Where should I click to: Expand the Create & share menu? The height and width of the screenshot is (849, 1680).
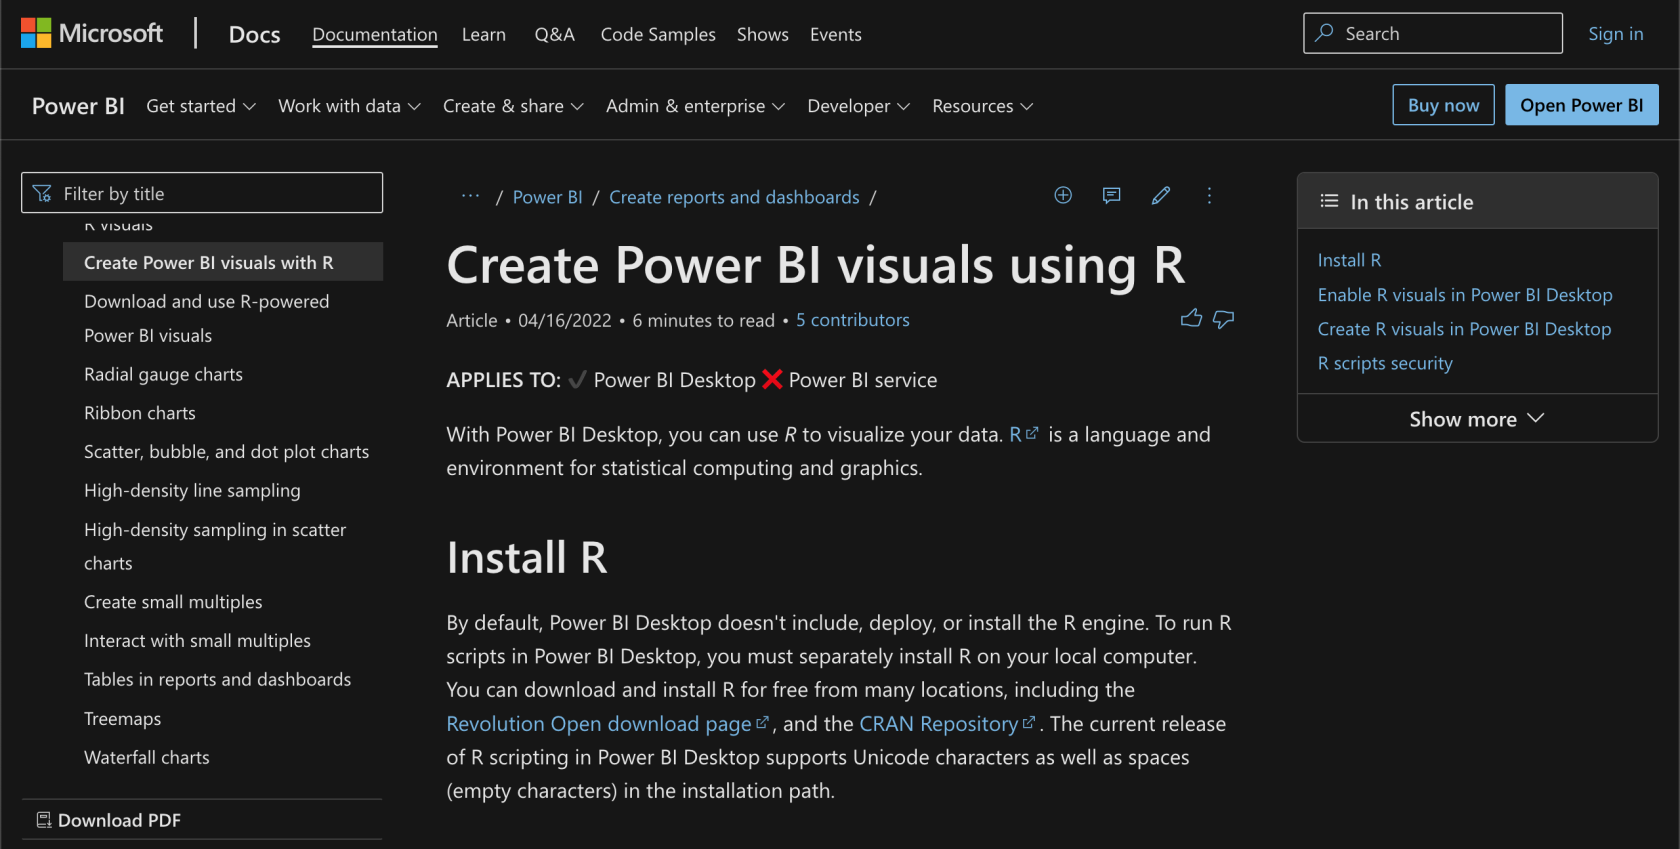[513, 106]
